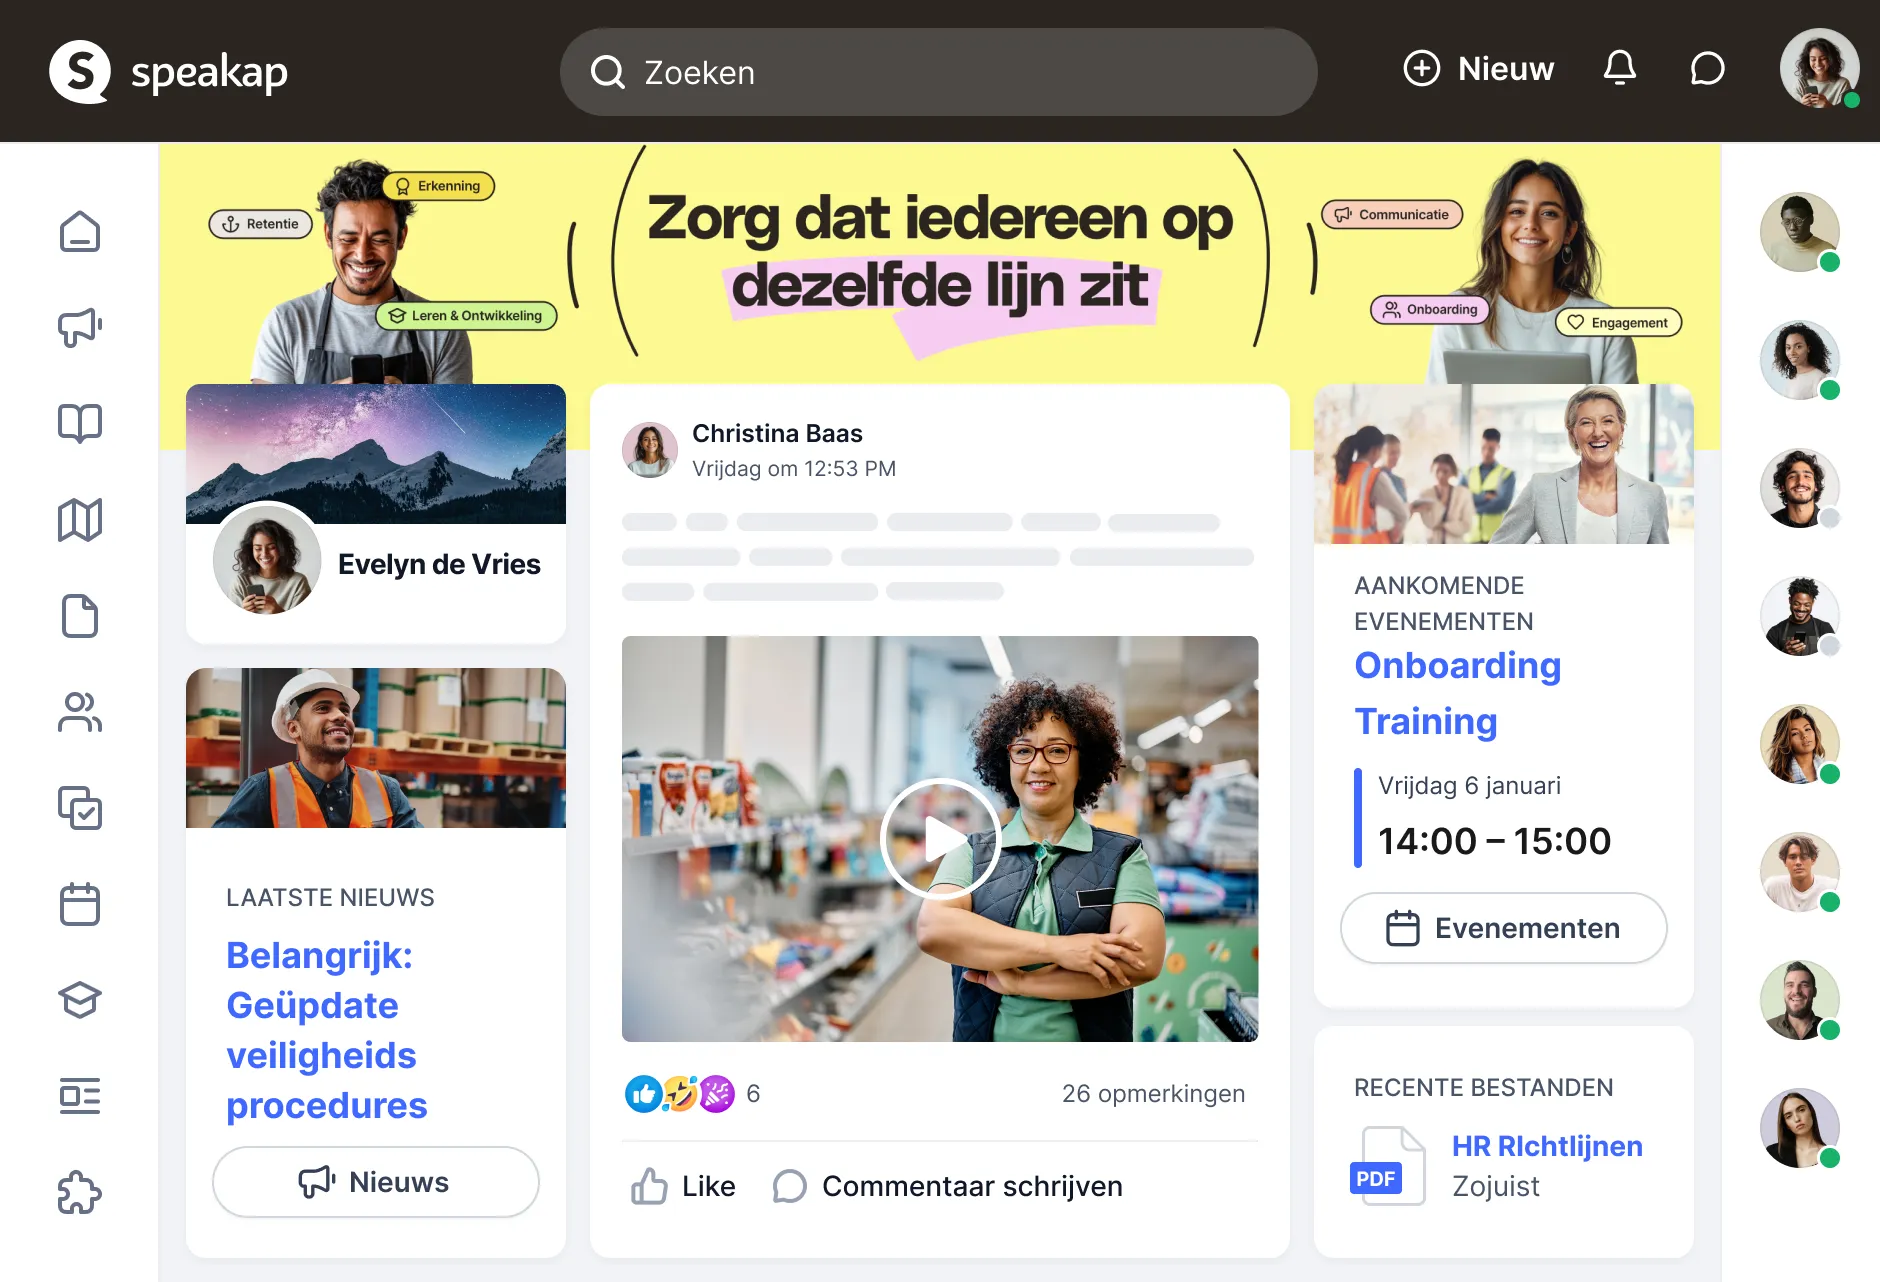1880x1282 pixels.
Task: Open the puzzle piece icon in sidebar
Action: tap(80, 1192)
